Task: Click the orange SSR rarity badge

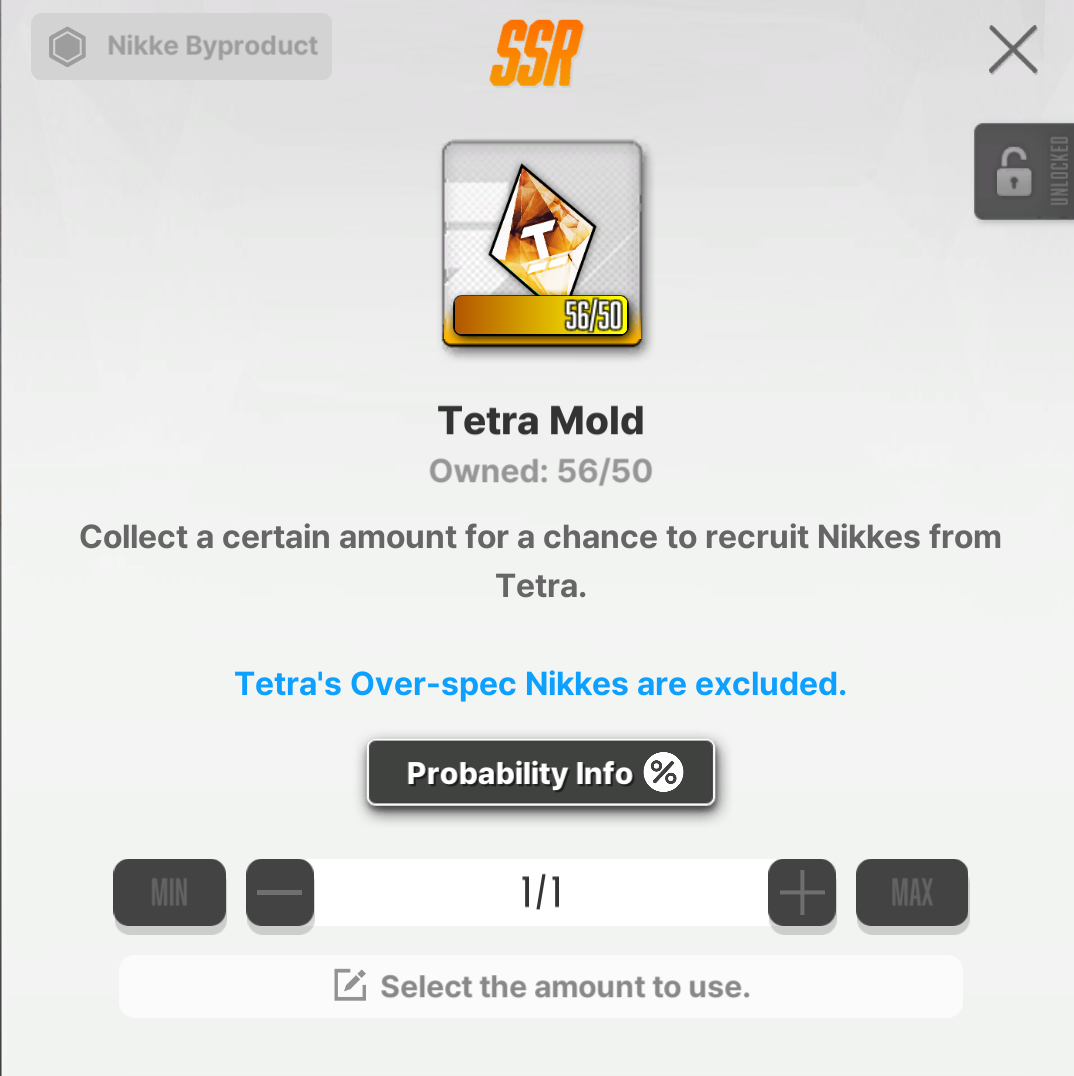Action: (537, 54)
